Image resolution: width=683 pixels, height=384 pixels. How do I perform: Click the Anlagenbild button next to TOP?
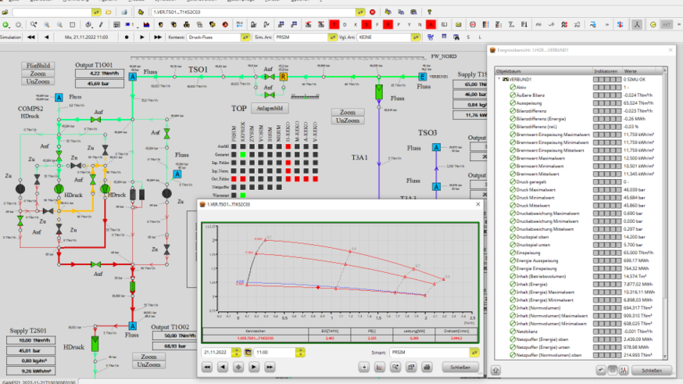coord(270,108)
